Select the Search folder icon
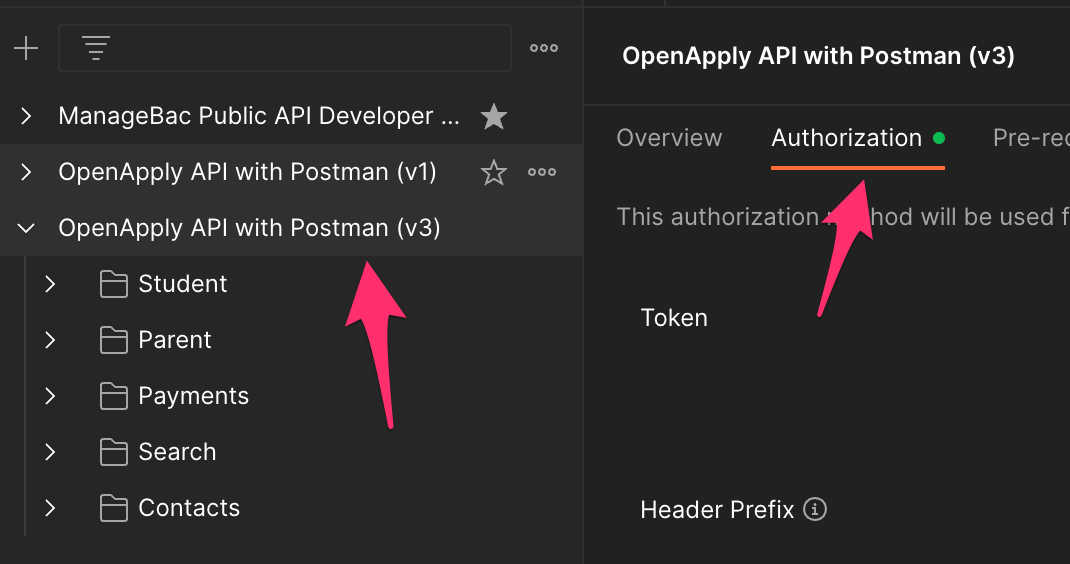This screenshot has height=564, width=1070. (x=113, y=452)
